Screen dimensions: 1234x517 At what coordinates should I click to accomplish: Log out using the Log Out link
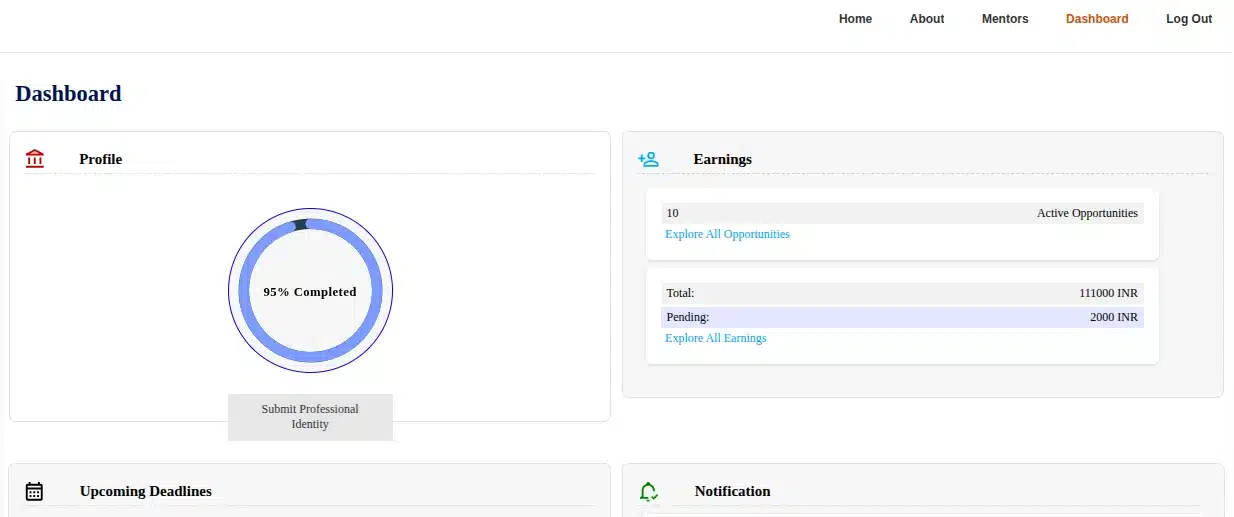coord(1188,19)
